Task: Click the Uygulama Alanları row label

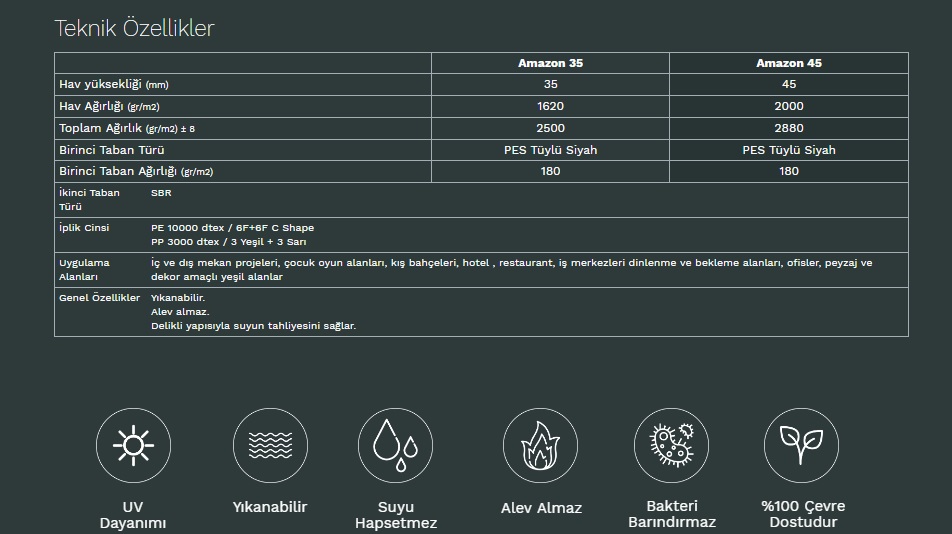Action: click(x=84, y=270)
